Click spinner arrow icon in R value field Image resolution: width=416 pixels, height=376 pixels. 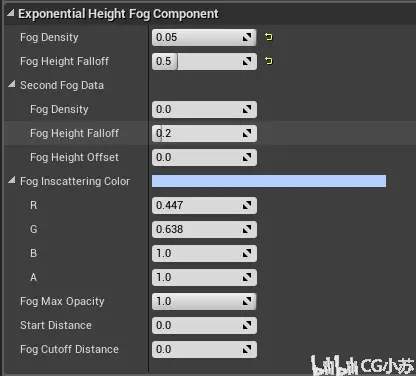tap(247, 205)
